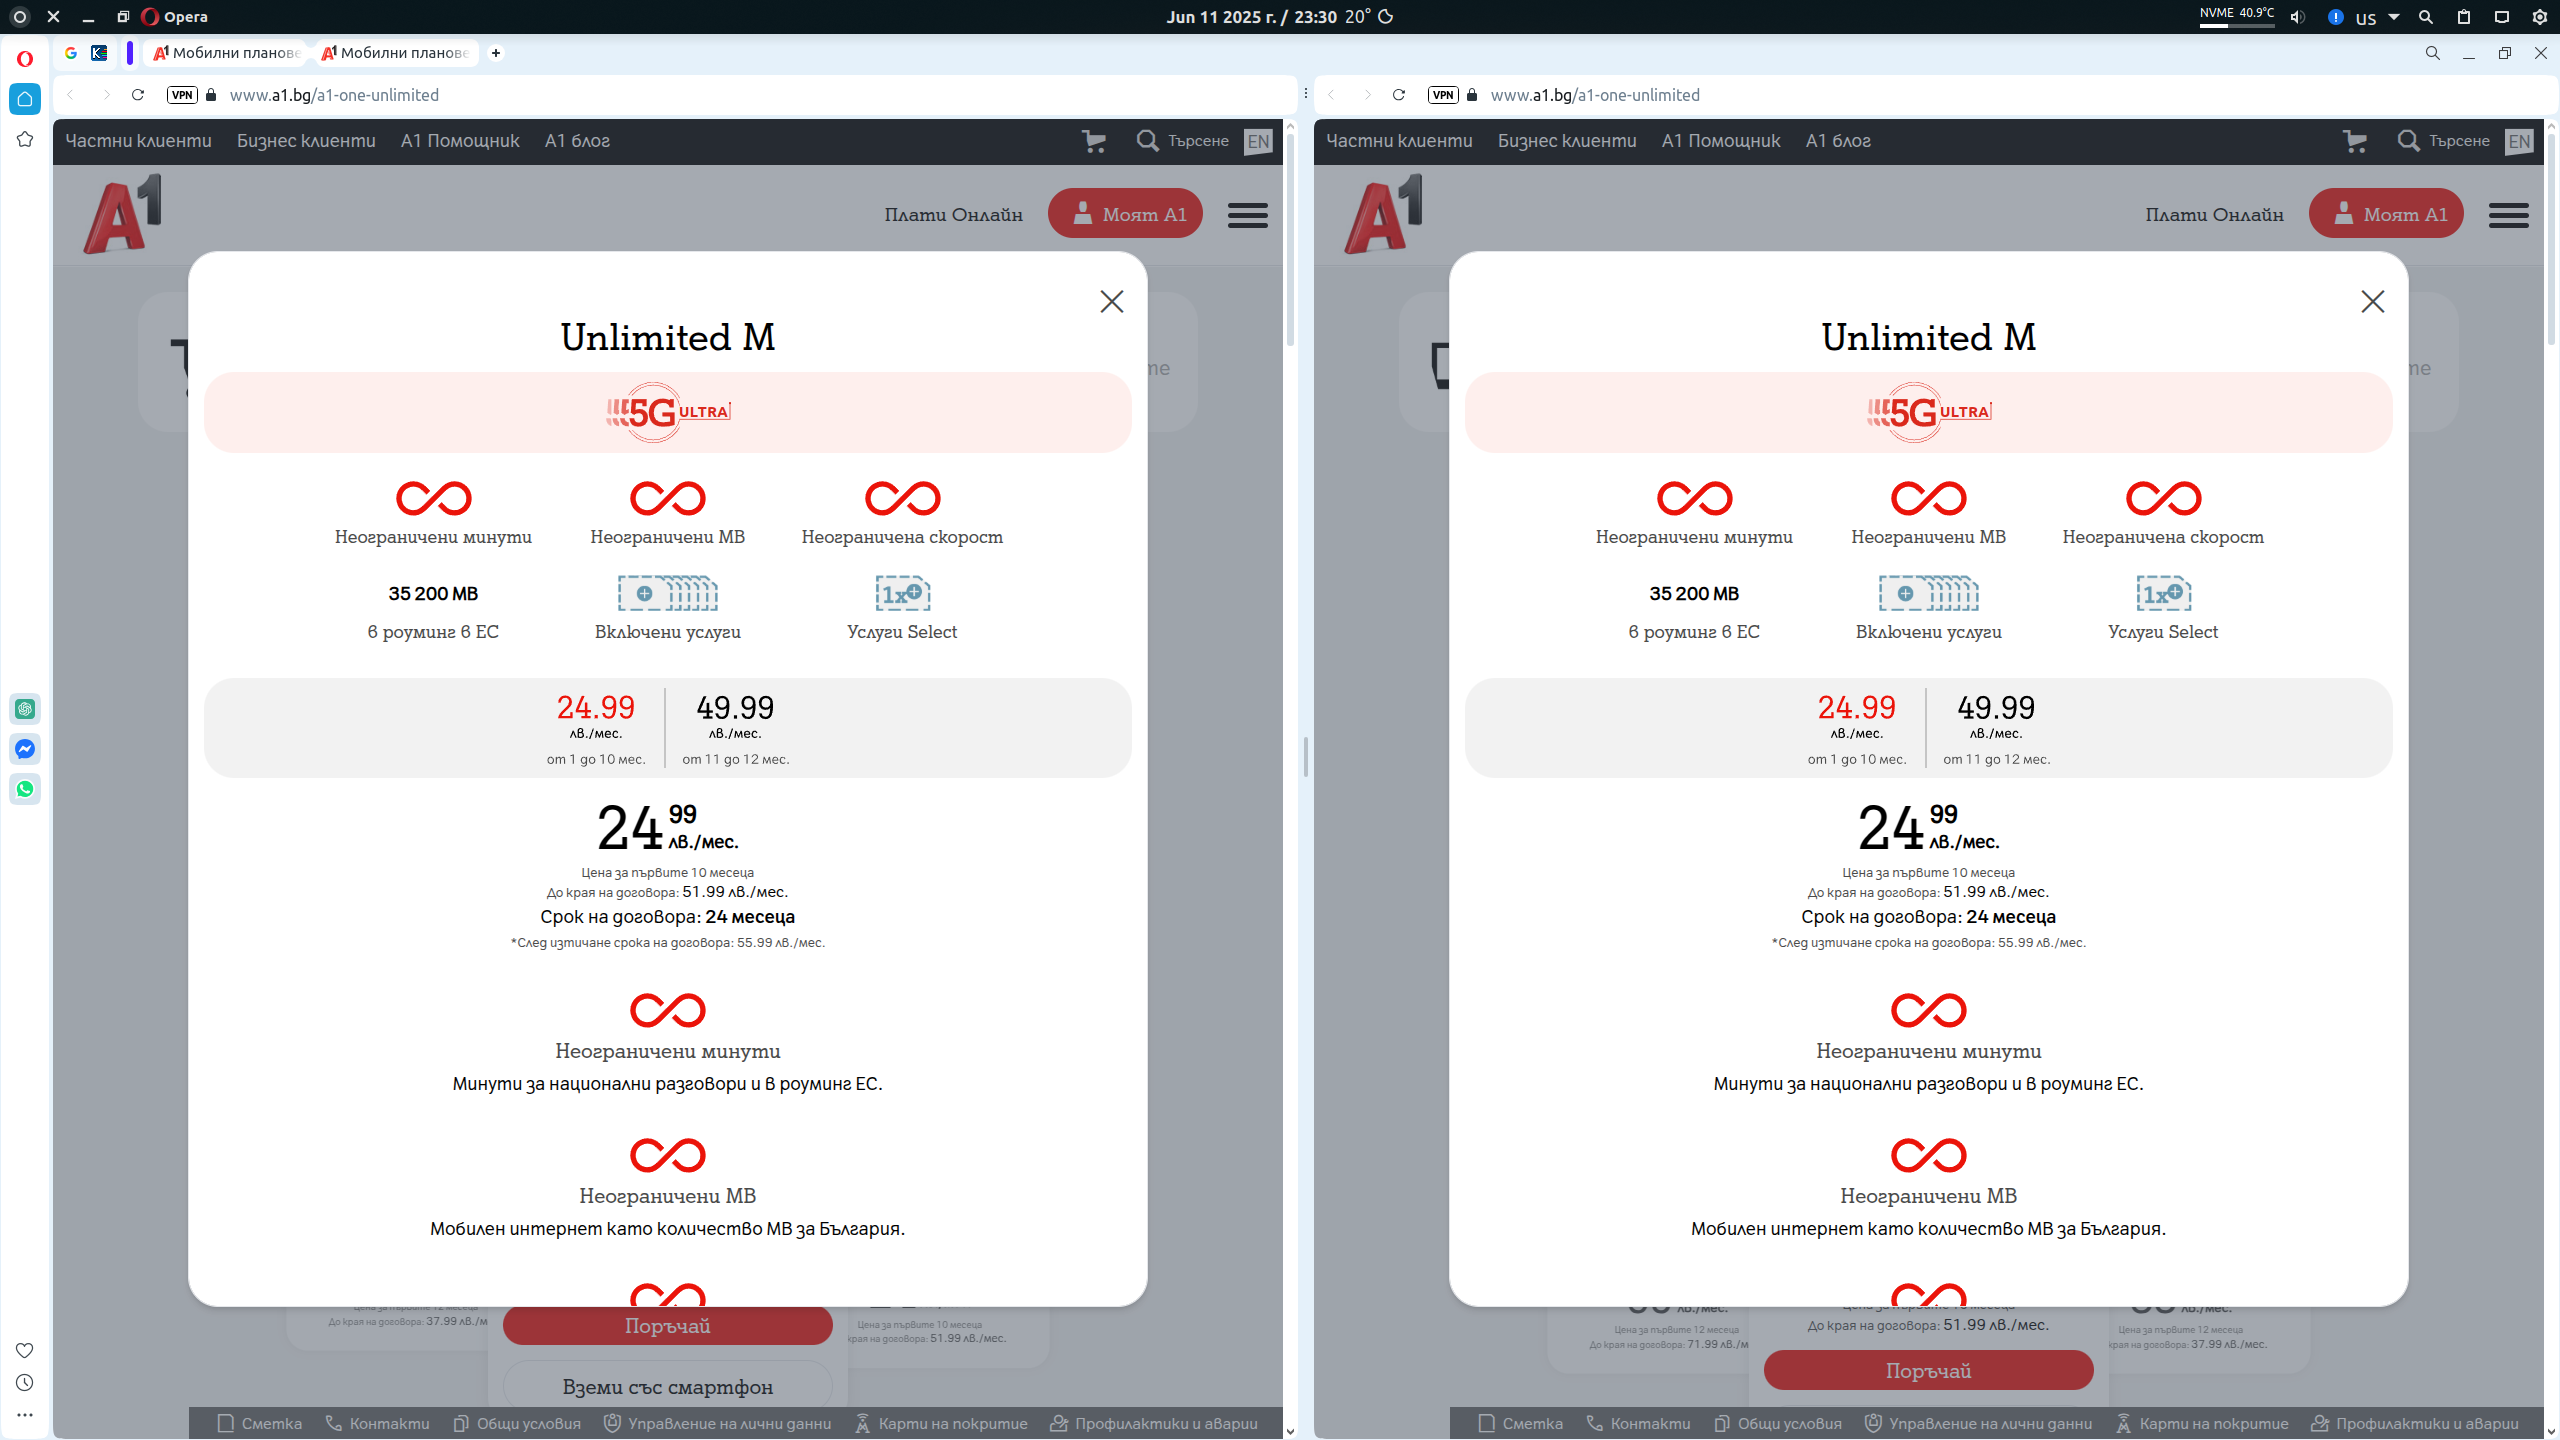Open the hamburger menu in right pane
2560x1440 pixels.
point(2509,215)
